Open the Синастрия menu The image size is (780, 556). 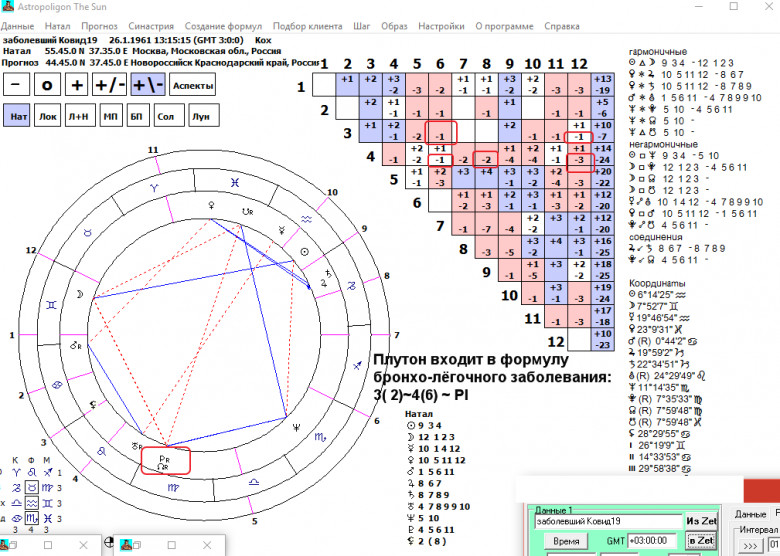click(151, 26)
